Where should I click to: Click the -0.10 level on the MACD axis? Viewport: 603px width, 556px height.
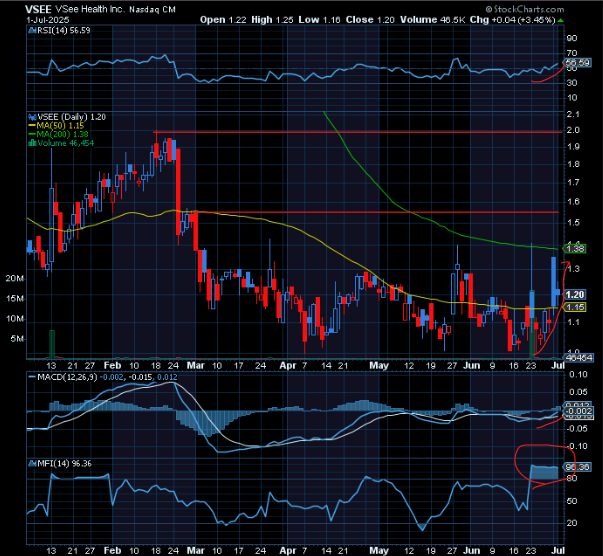576,446
